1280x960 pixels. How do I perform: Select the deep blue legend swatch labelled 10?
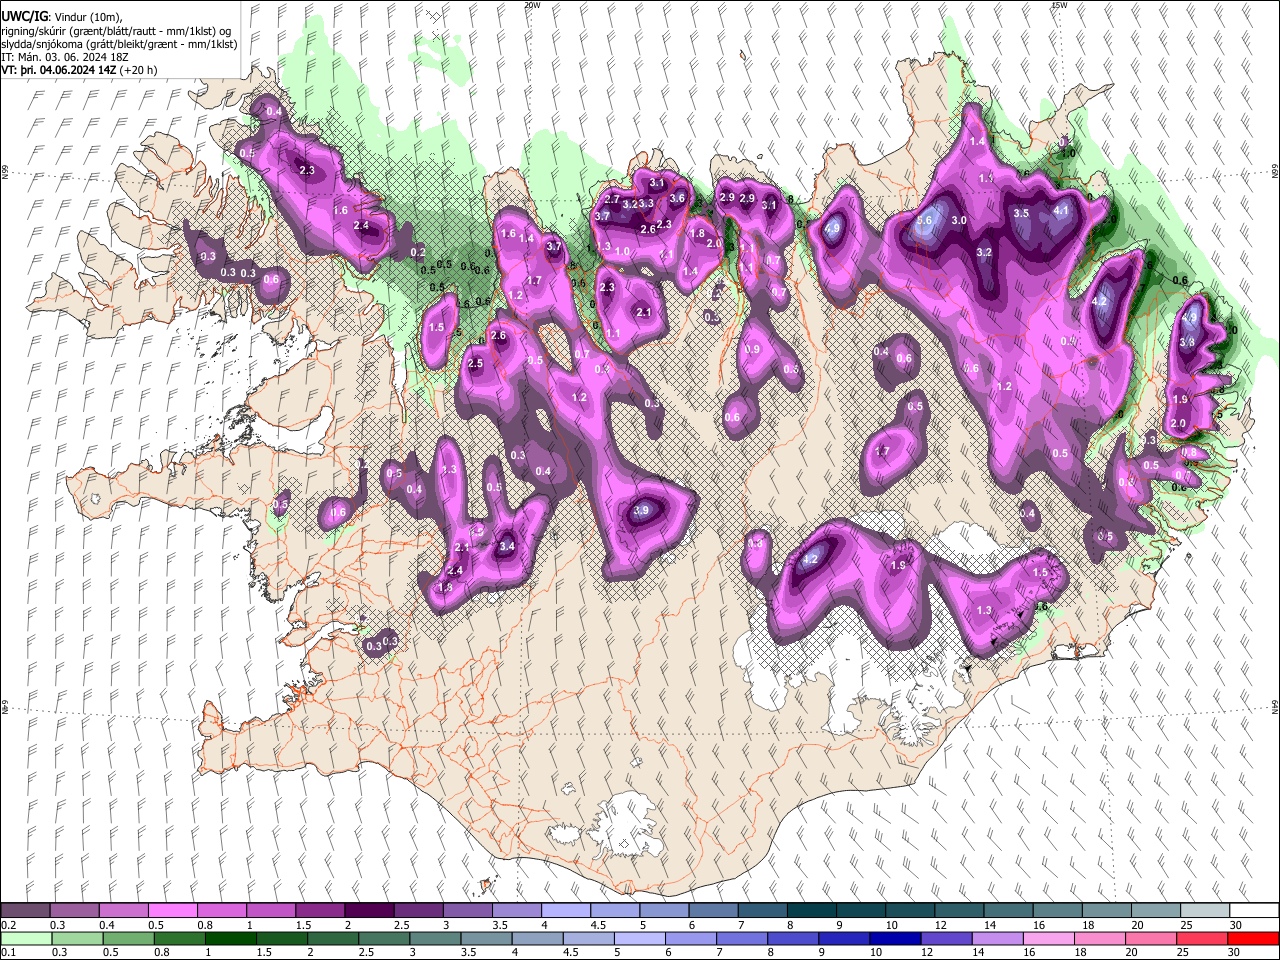pyautogui.click(x=894, y=938)
